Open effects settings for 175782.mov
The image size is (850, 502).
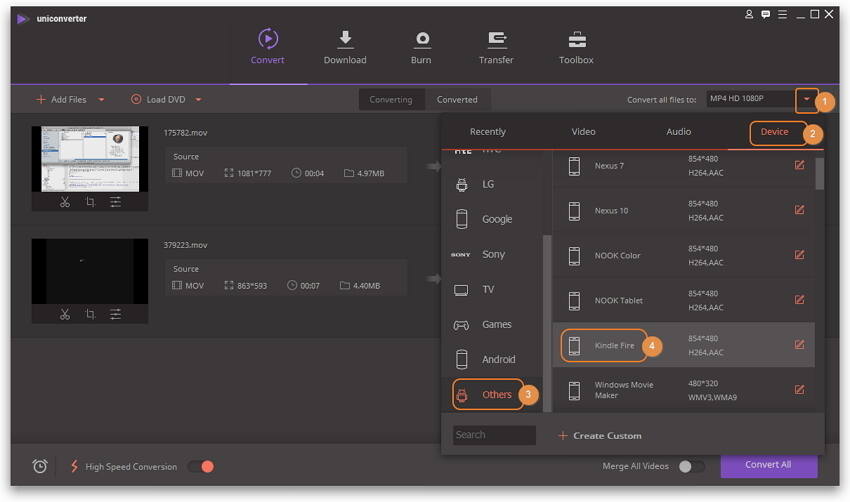(115, 202)
